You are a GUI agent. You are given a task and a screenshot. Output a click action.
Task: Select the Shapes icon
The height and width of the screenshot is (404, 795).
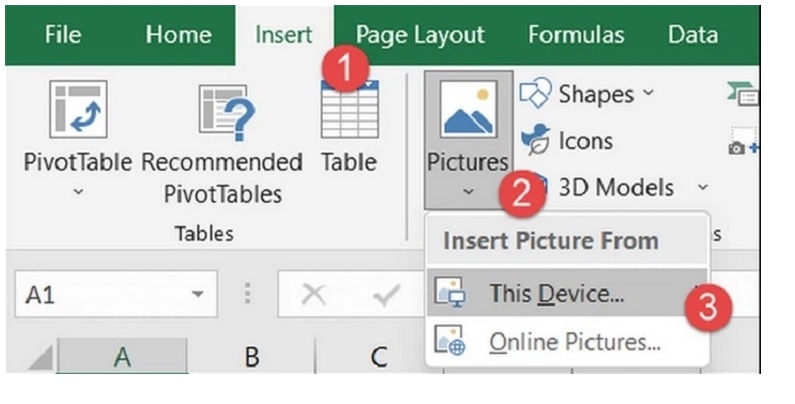pyautogui.click(x=537, y=94)
